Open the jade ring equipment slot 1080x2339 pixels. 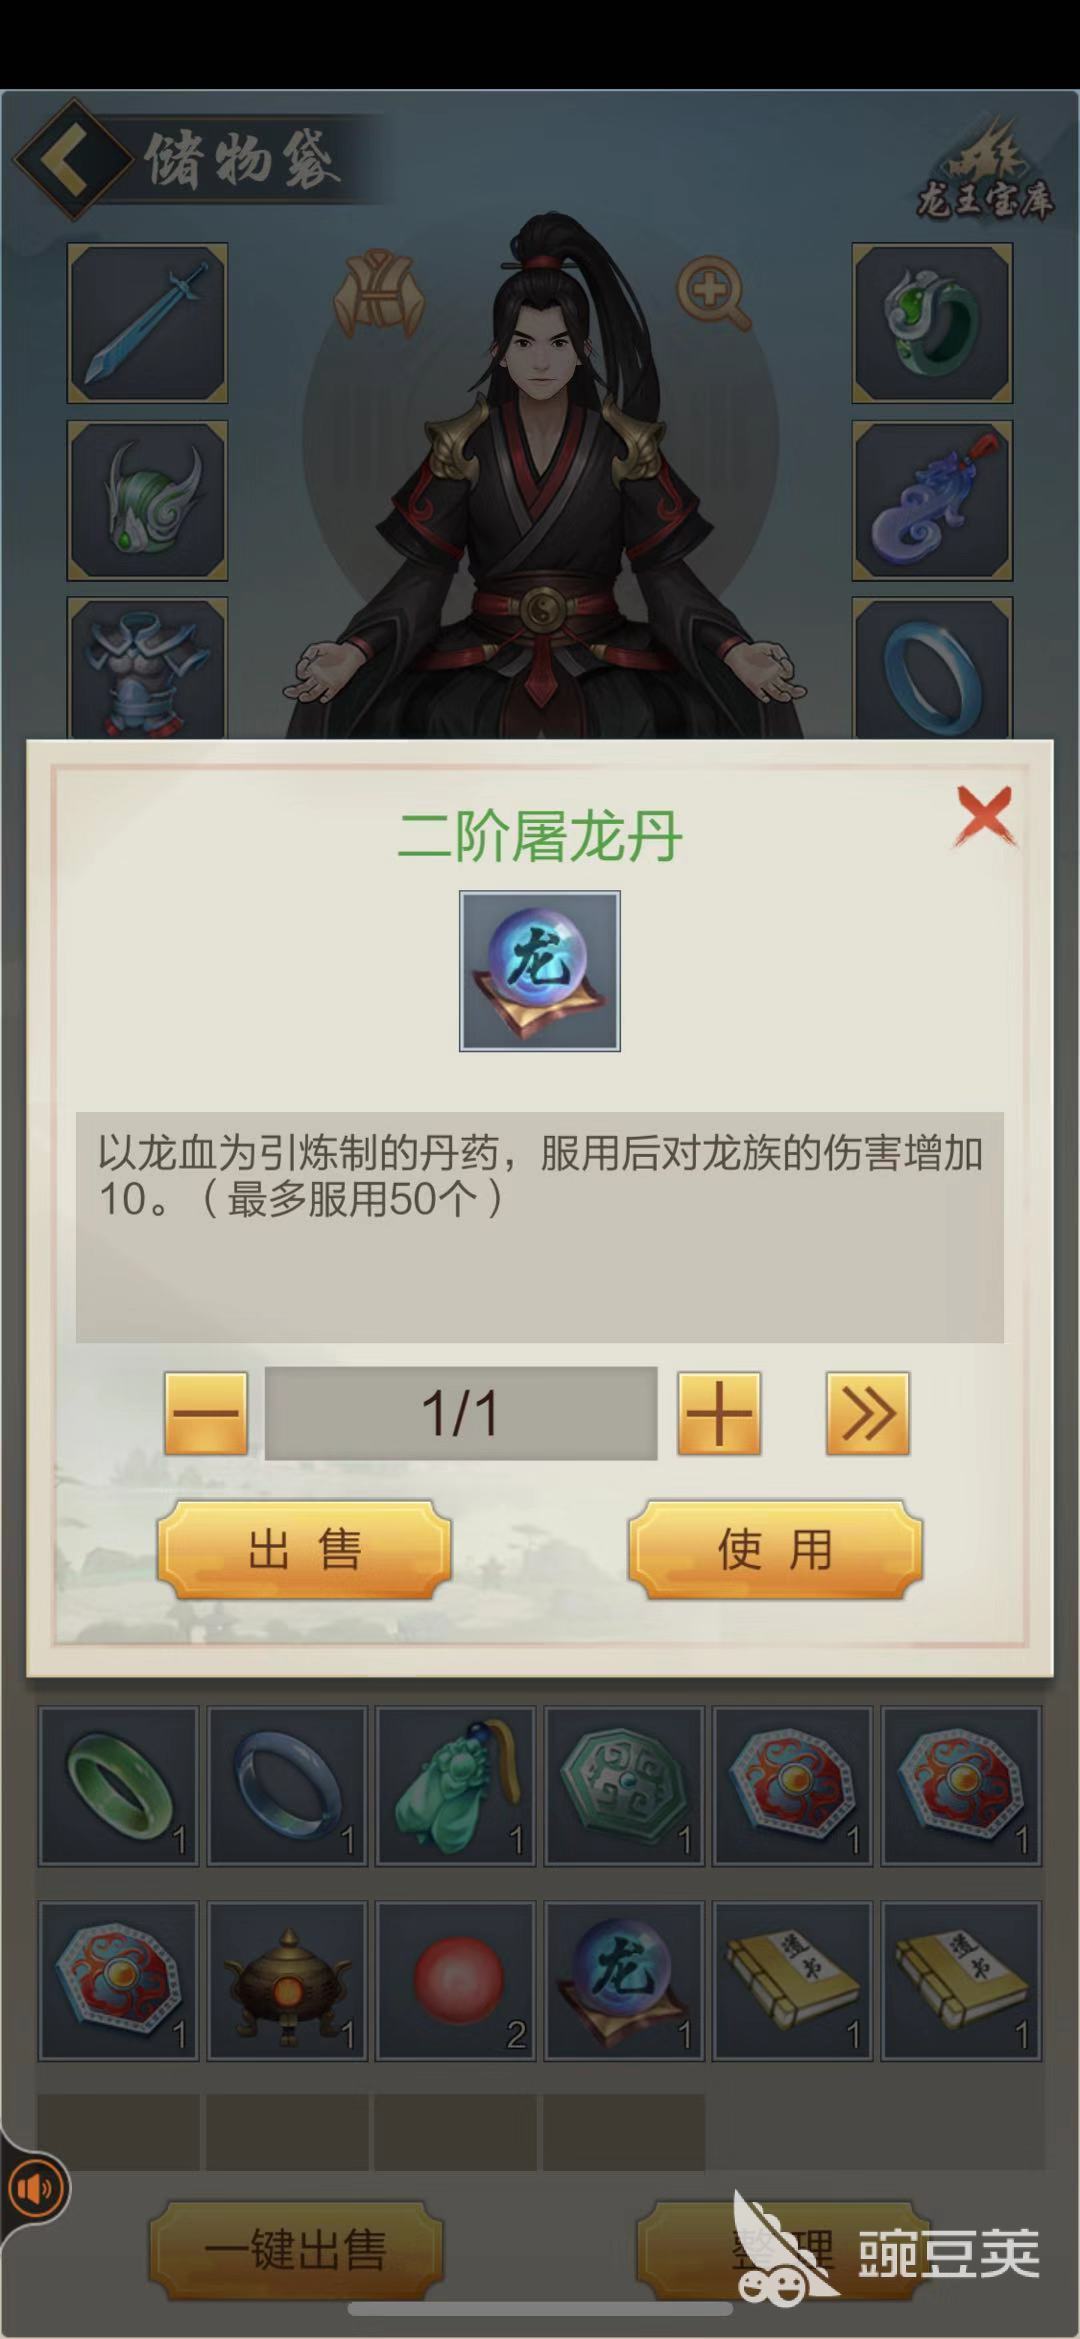pos(932,323)
